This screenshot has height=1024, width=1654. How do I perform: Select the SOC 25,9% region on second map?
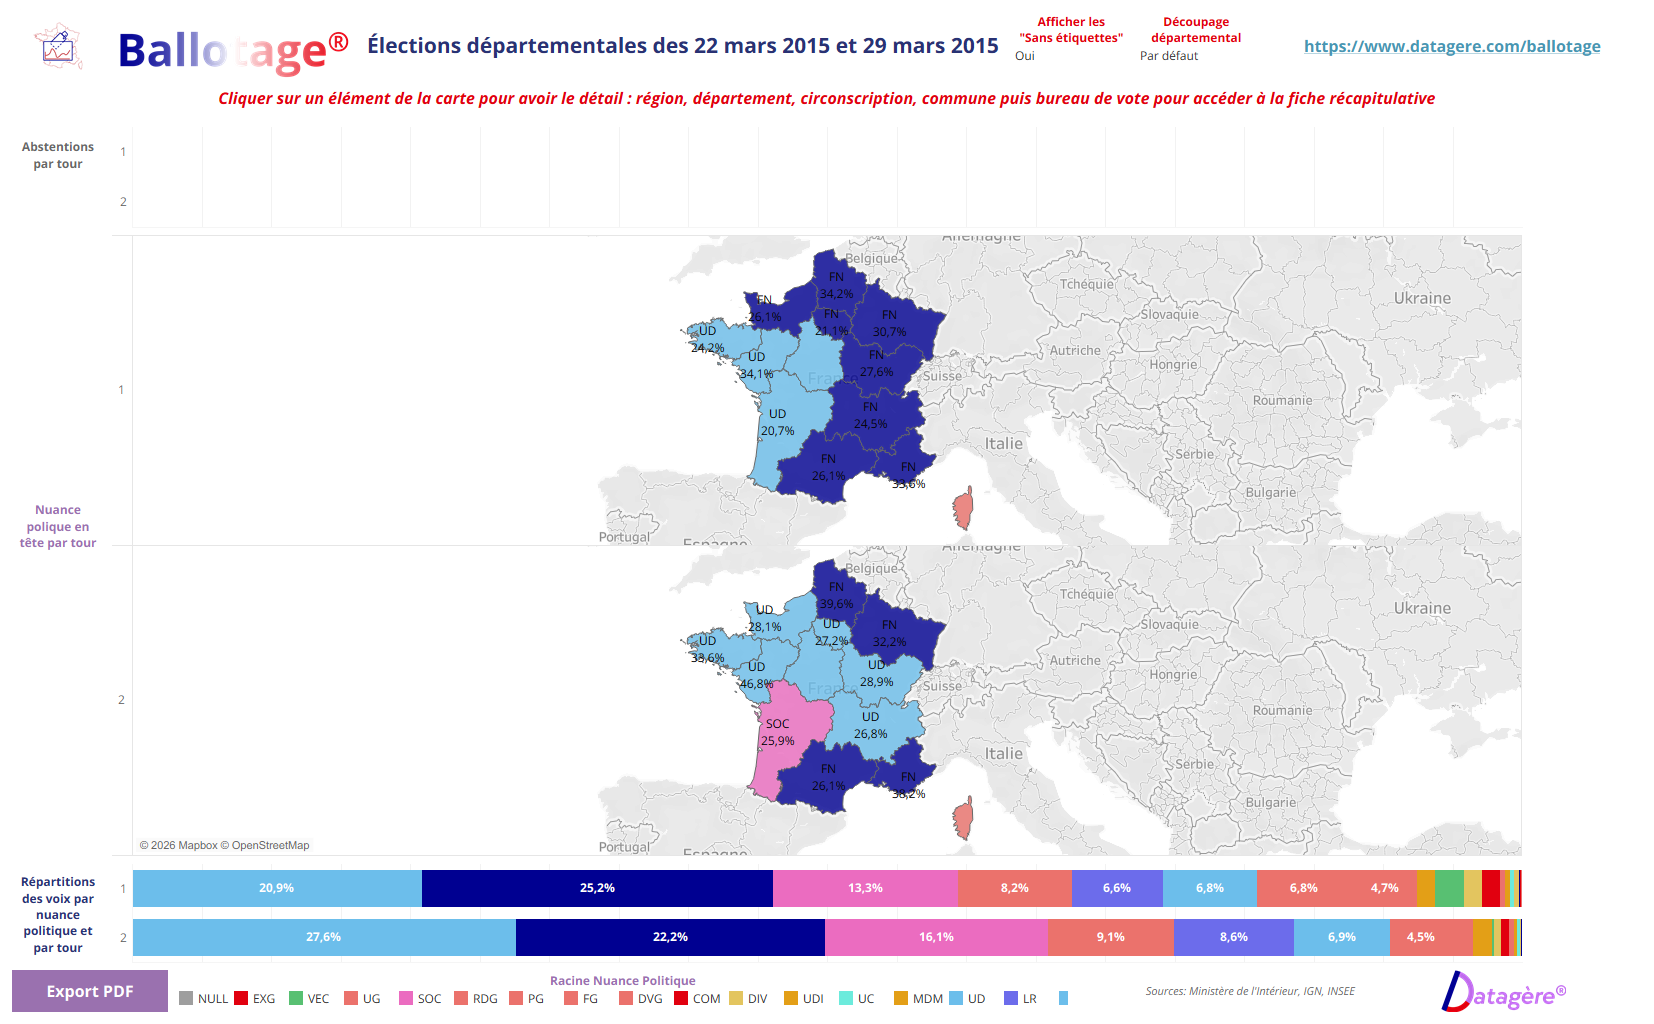(778, 728)
